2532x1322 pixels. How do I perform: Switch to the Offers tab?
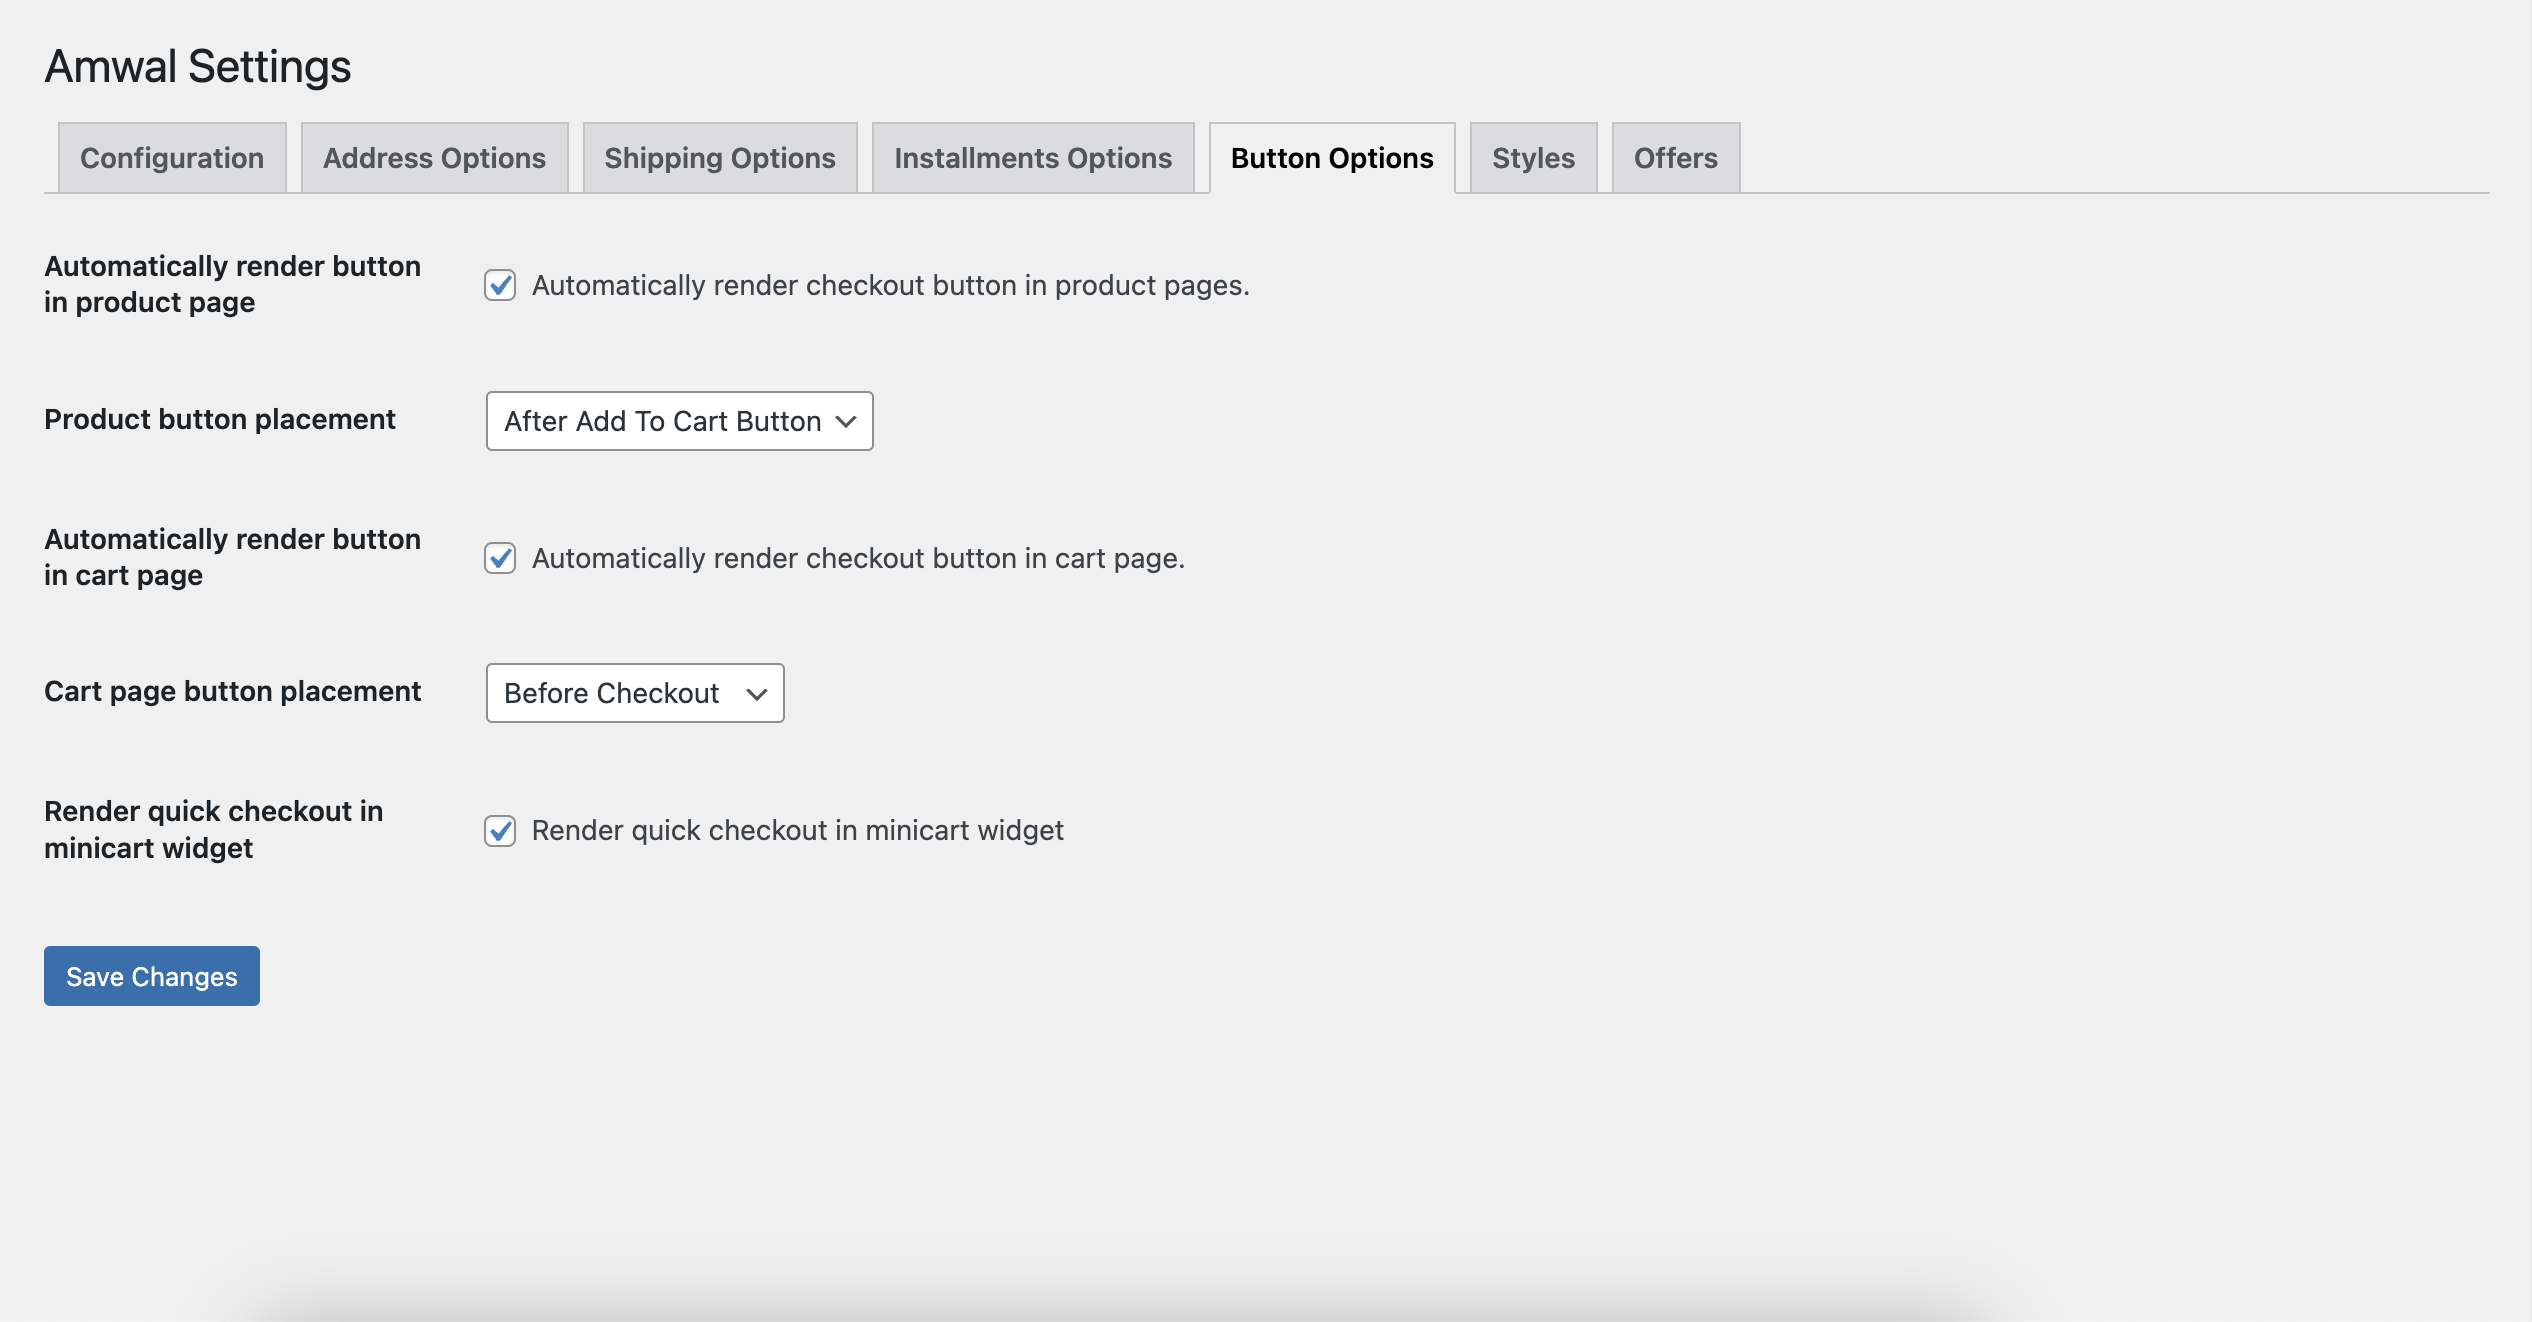pos(1675,158)
